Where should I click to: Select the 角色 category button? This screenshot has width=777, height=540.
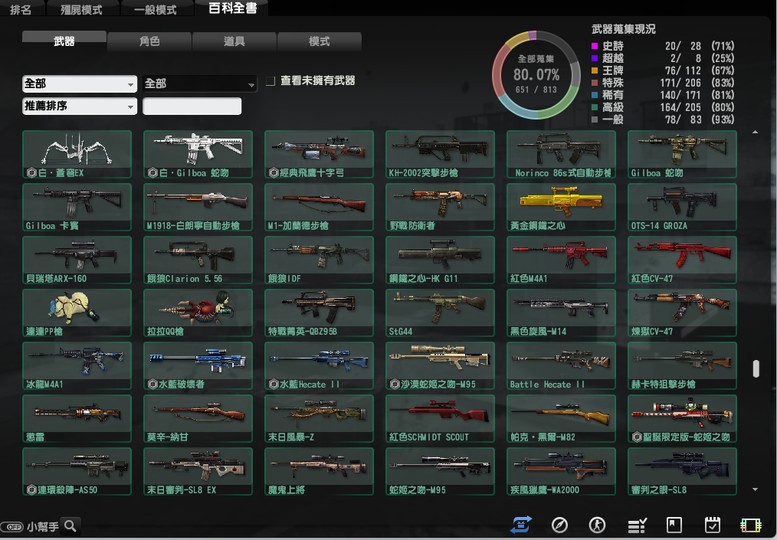tap(150, 42)
